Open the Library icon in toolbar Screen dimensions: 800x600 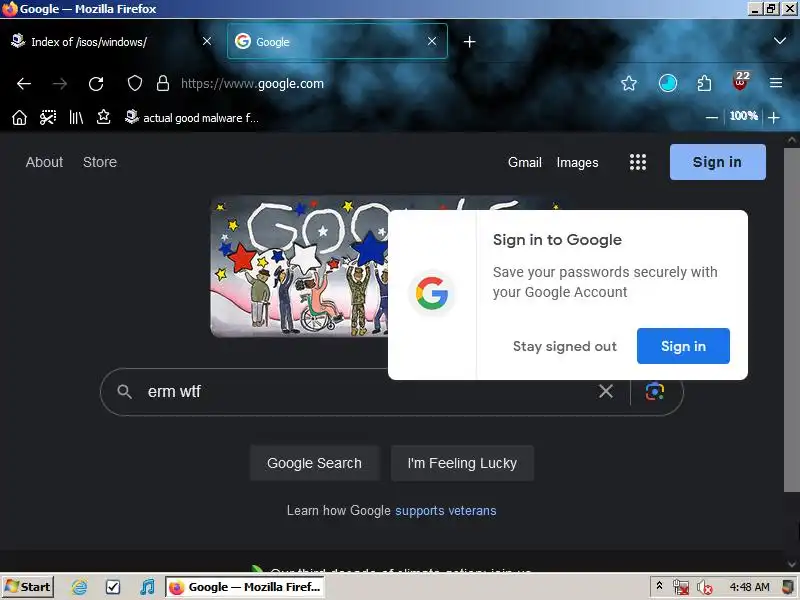76,118
